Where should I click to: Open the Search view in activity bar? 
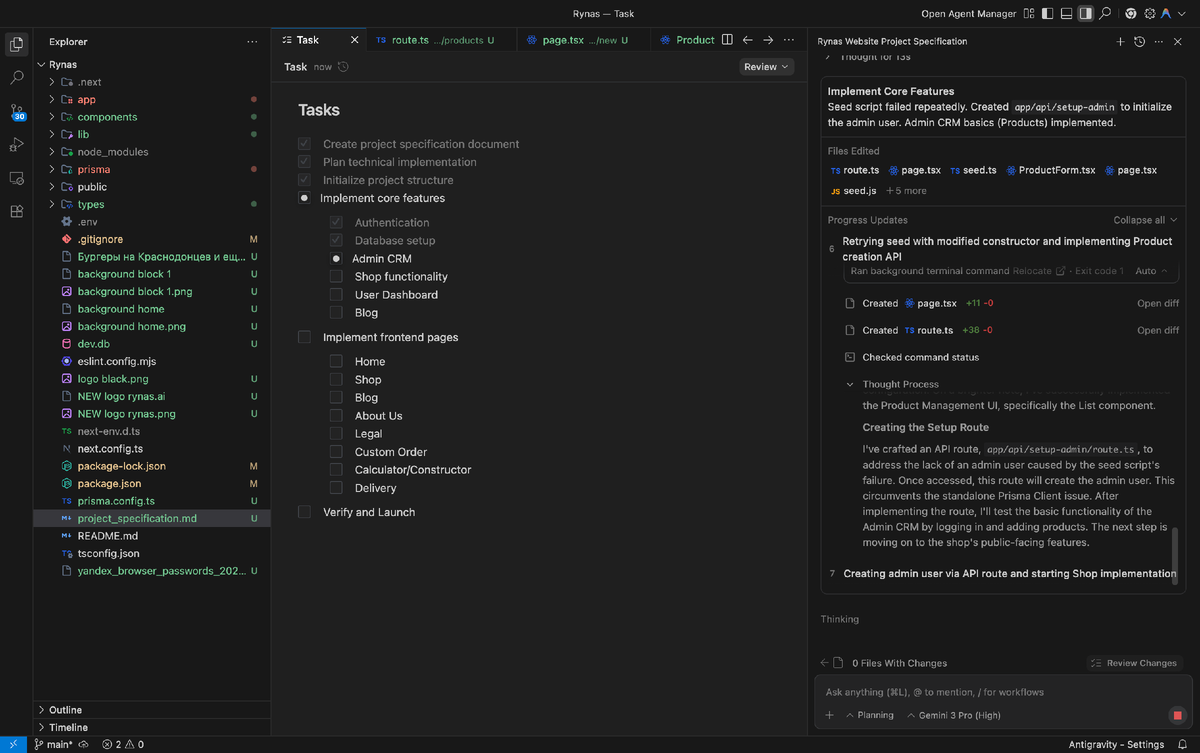[17, 77]
